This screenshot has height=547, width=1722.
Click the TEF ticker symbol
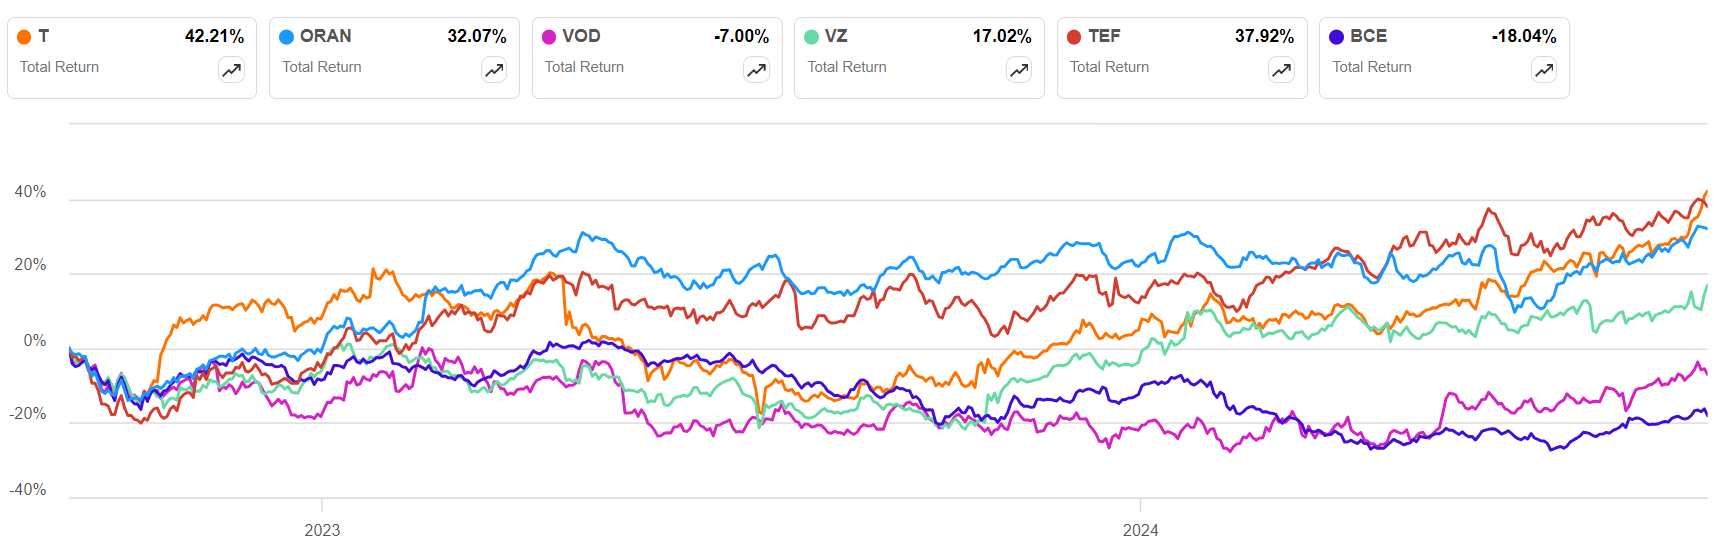point(1104,36)
